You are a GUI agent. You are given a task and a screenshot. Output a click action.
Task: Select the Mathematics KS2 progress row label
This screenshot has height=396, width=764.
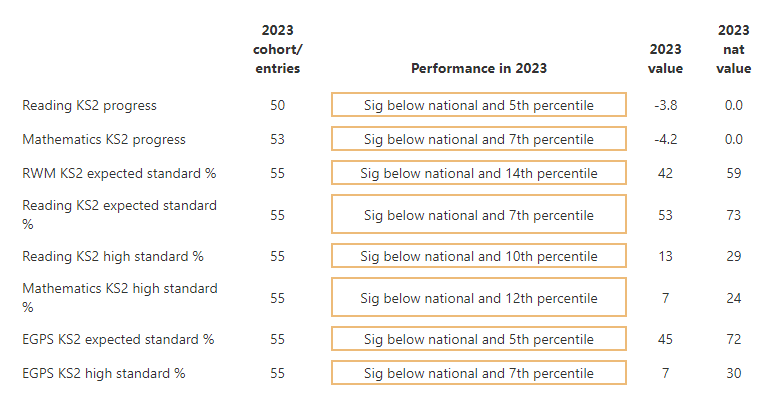(x=104, y=140)
